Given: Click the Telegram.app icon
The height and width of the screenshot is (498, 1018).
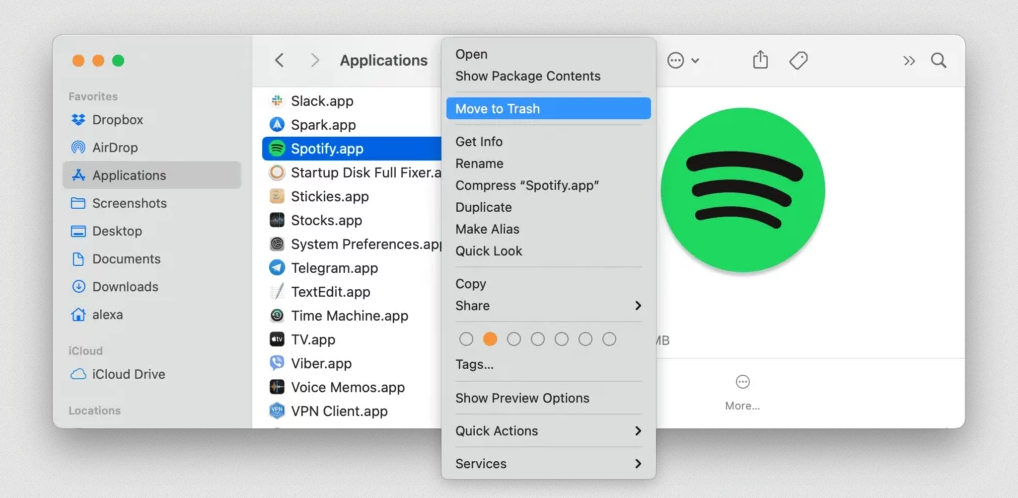Looking at the screenshot, I should tap(277, 268).
